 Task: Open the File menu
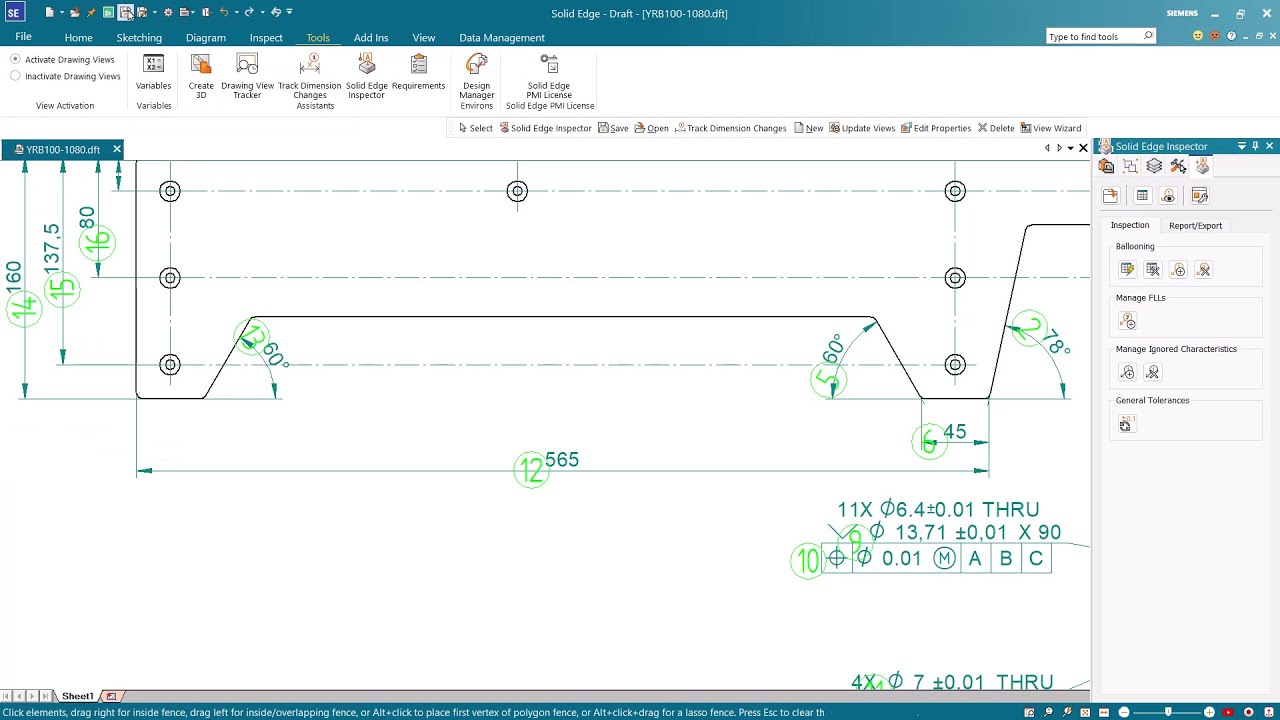[x=23, y=37]
